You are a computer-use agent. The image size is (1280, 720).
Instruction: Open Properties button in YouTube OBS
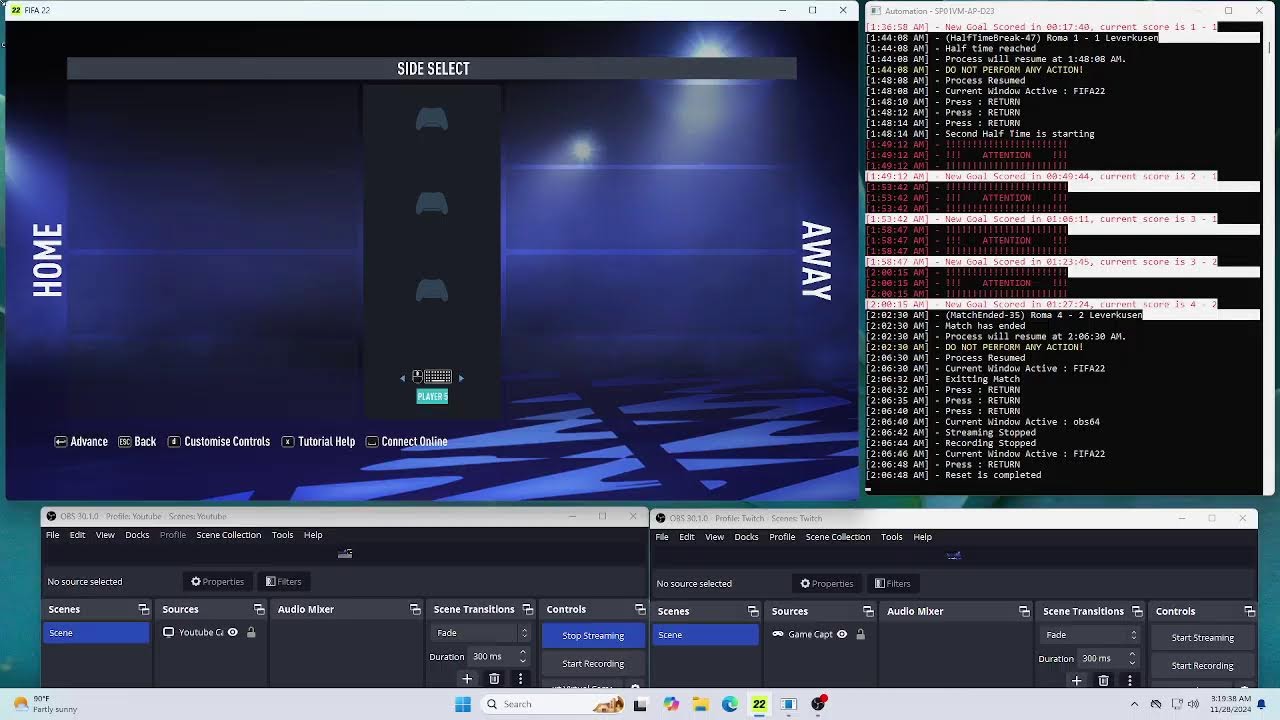(x=217, y=581)
